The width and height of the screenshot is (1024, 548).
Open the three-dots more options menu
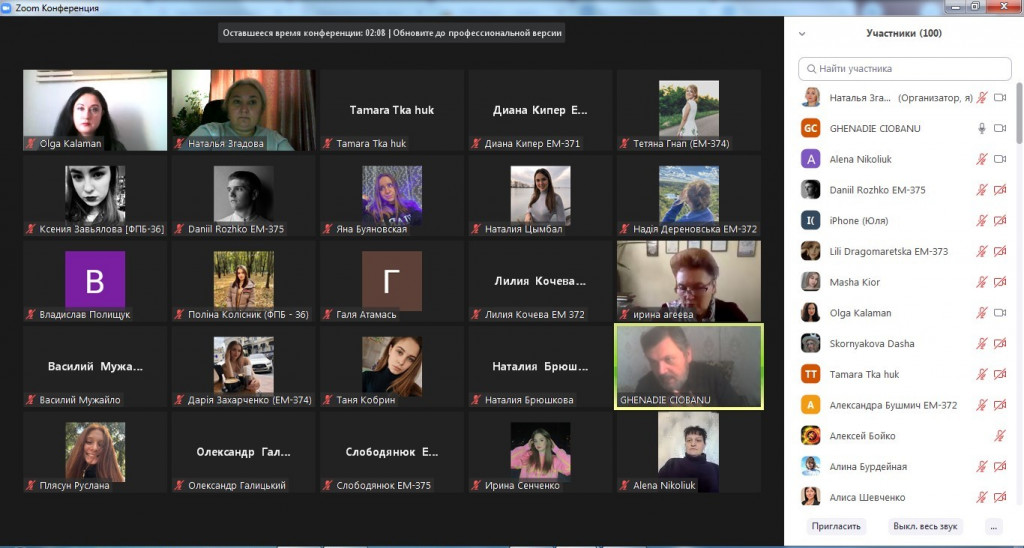(992, 526)
